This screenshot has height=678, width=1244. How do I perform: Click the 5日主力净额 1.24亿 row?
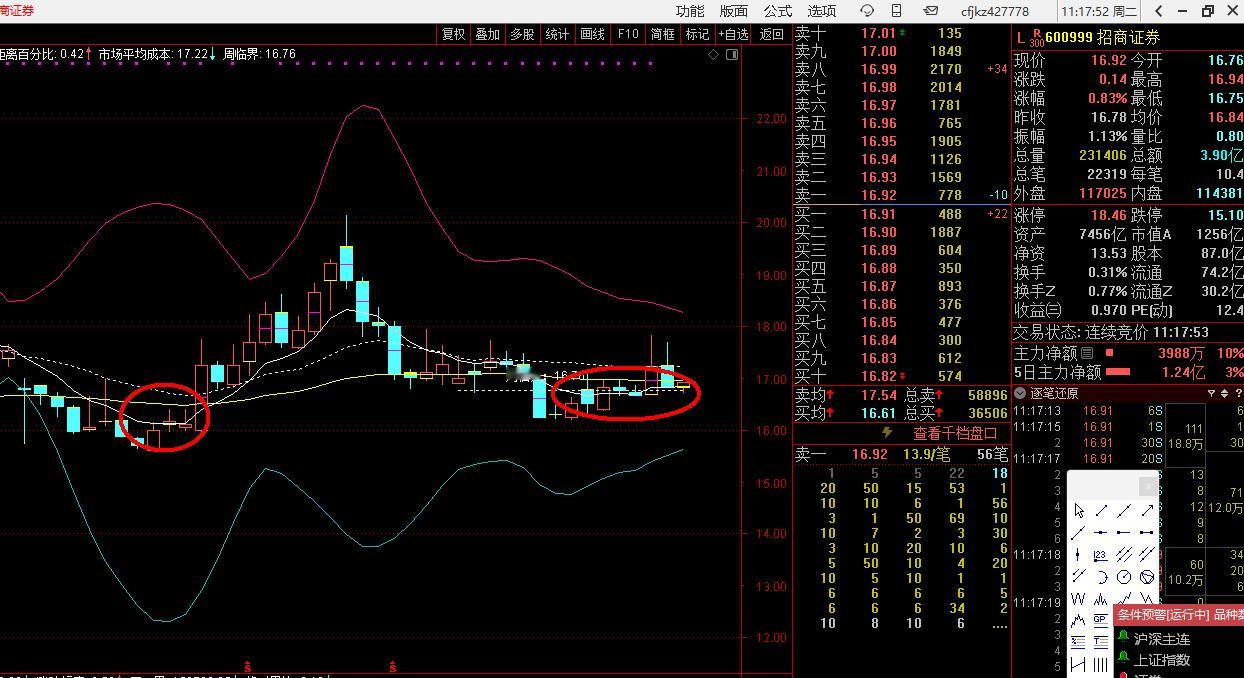point(1128,372)
